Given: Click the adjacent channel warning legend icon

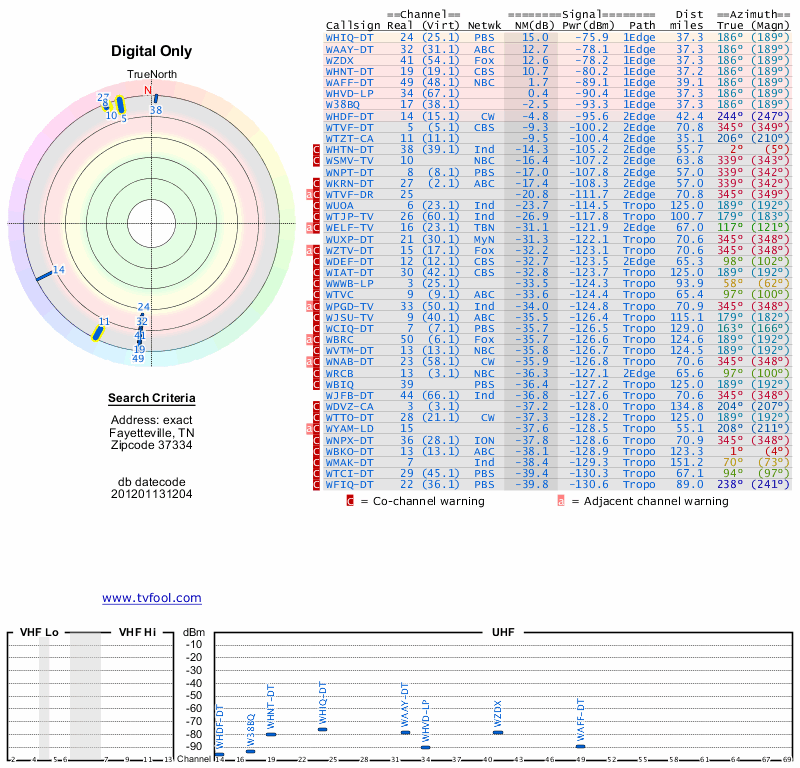Looking at the screenshot, I should (561, 501).
